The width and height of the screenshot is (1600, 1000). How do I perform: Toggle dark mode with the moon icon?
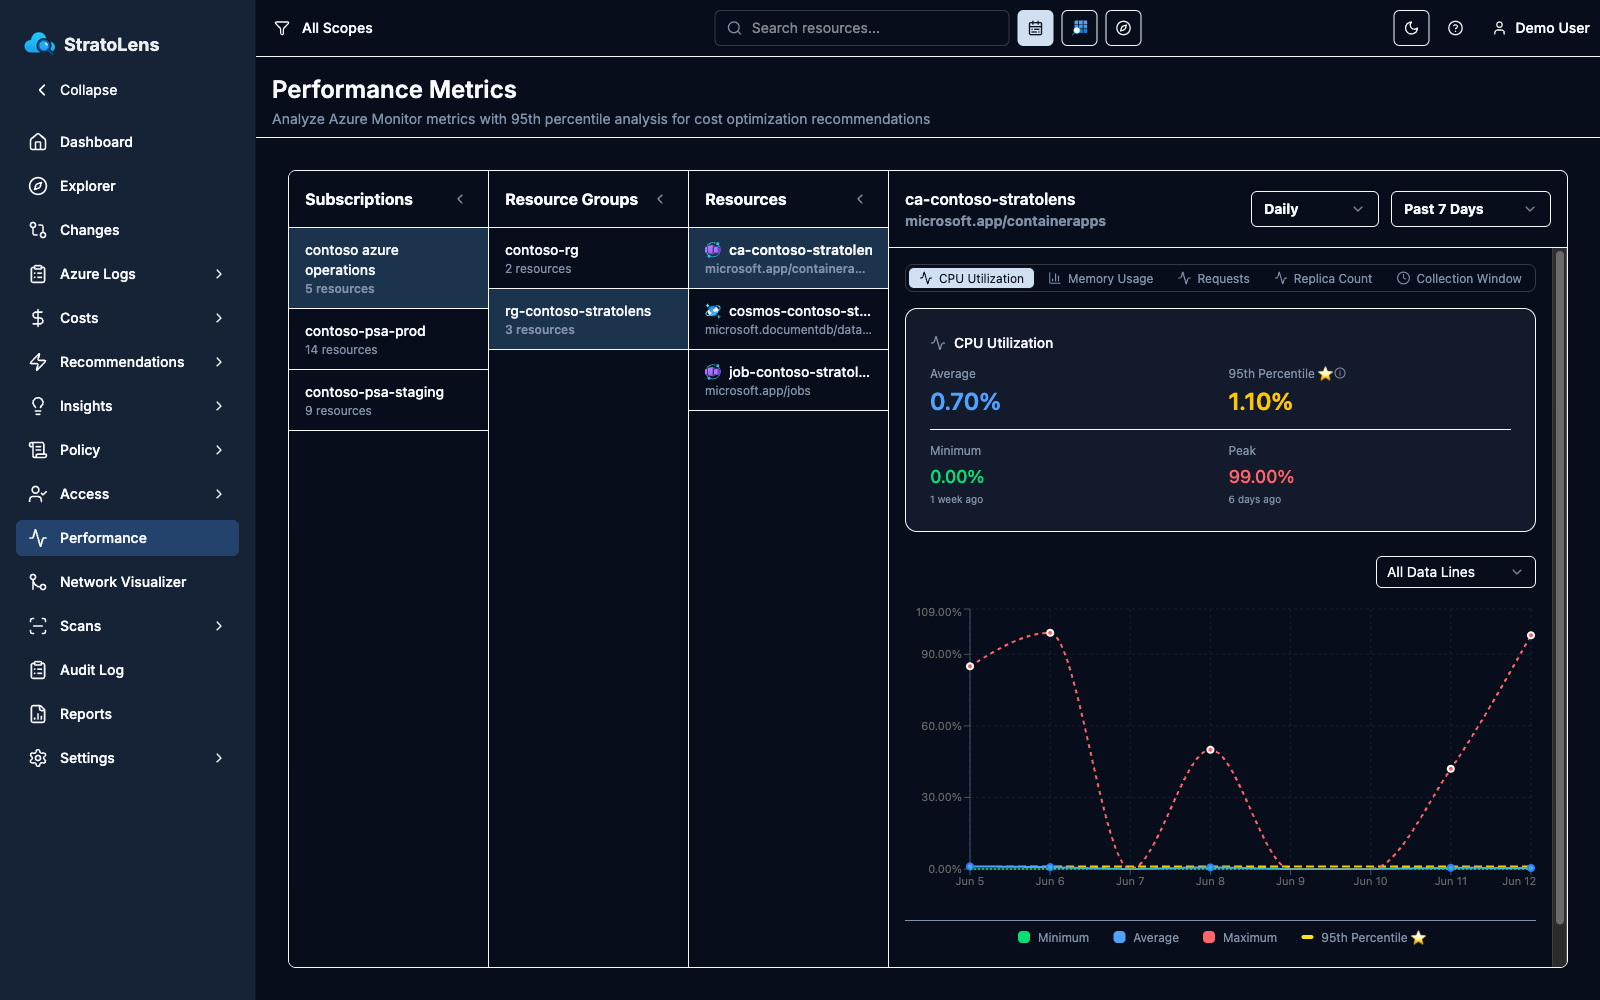coord(1411,28)
